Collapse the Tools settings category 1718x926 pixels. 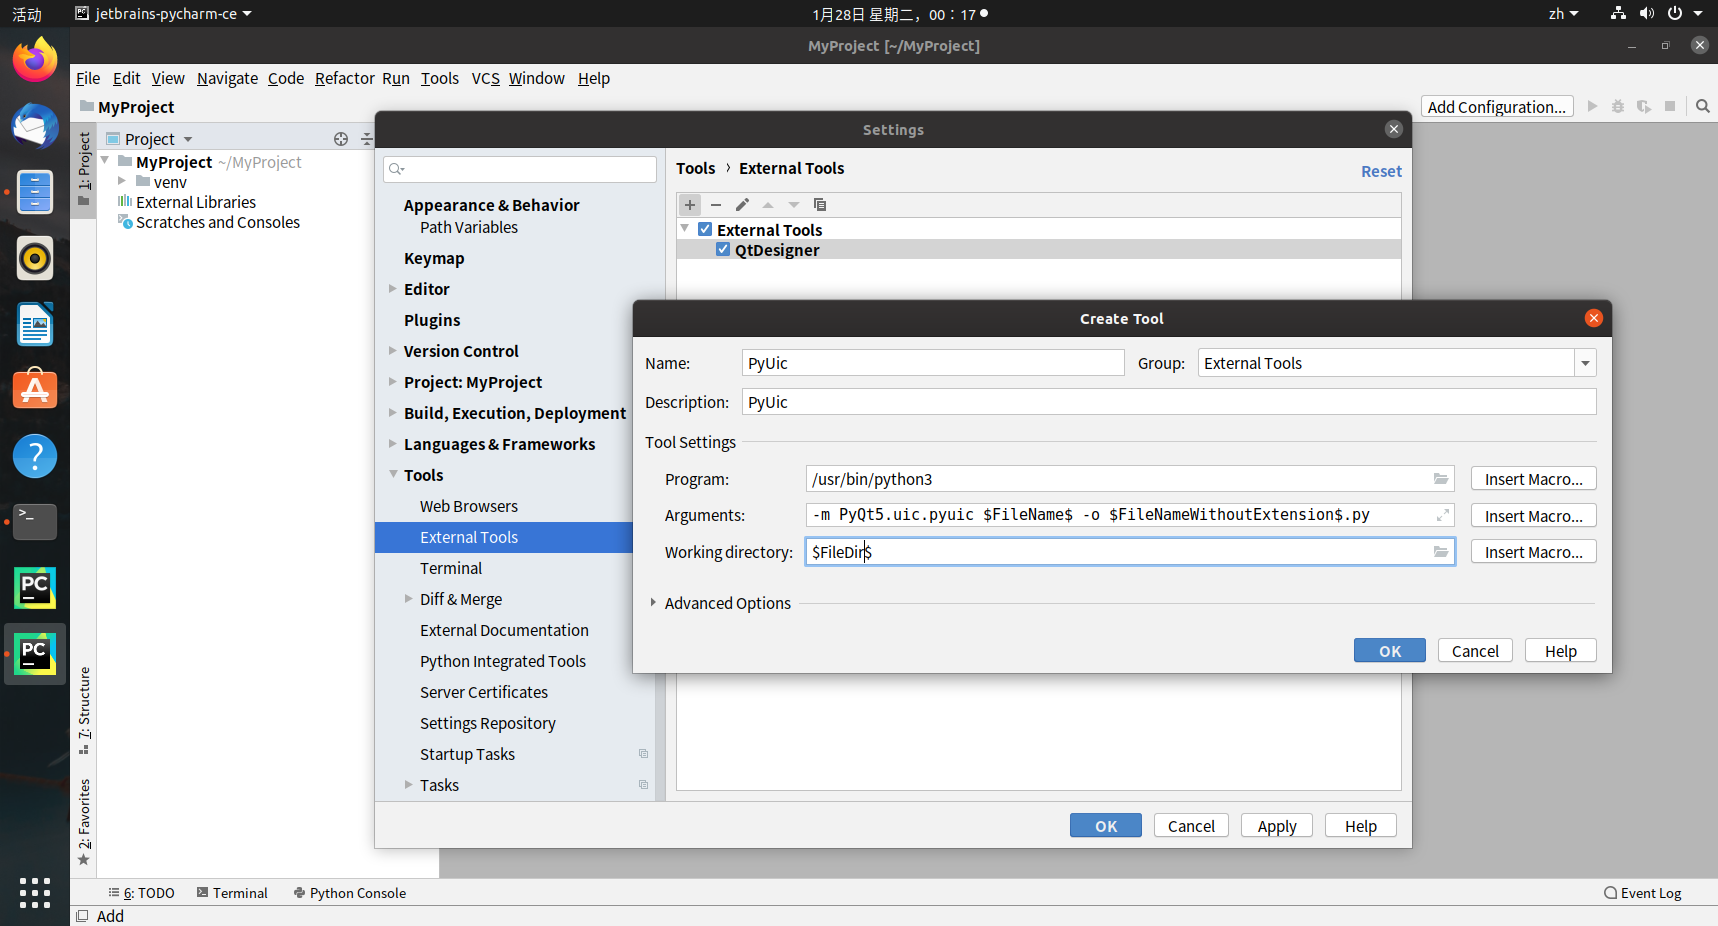(x=393, y=475)
